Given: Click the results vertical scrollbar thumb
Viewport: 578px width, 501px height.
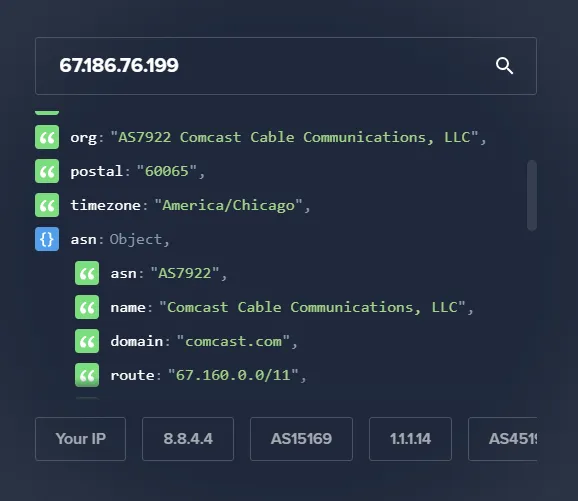Looking at the screenshot, I should pyautogui.click(x=532, y=195).
